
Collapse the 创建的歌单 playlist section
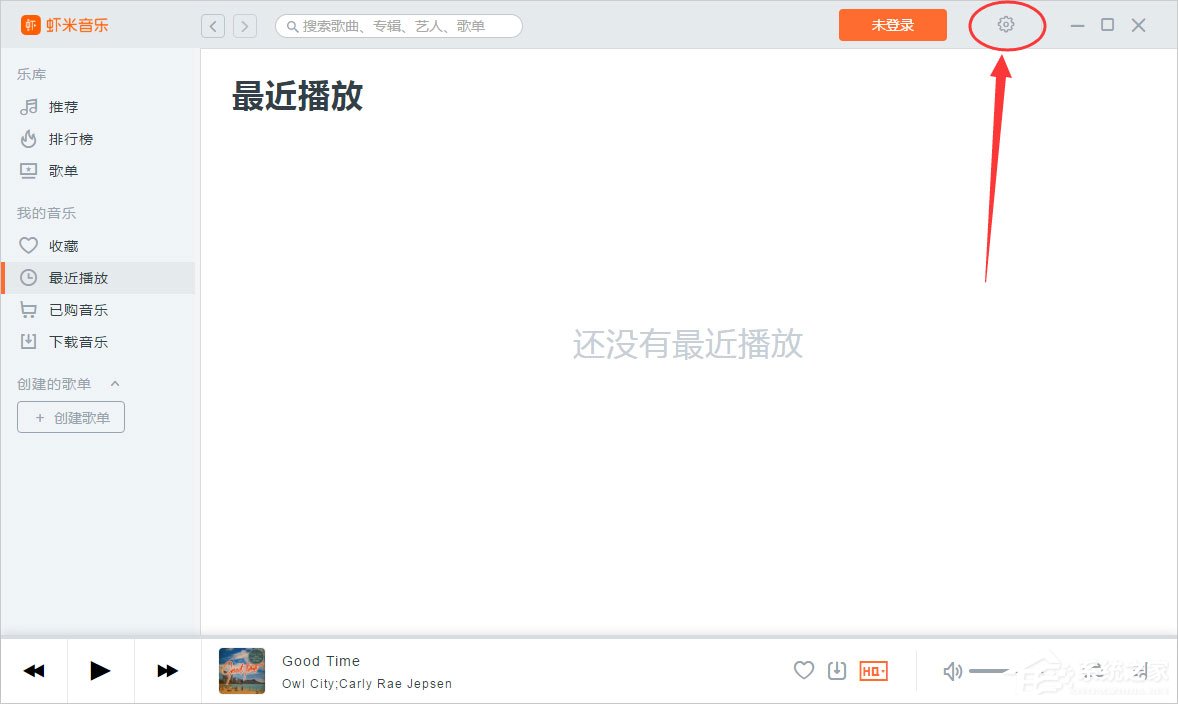pos(114,383)
